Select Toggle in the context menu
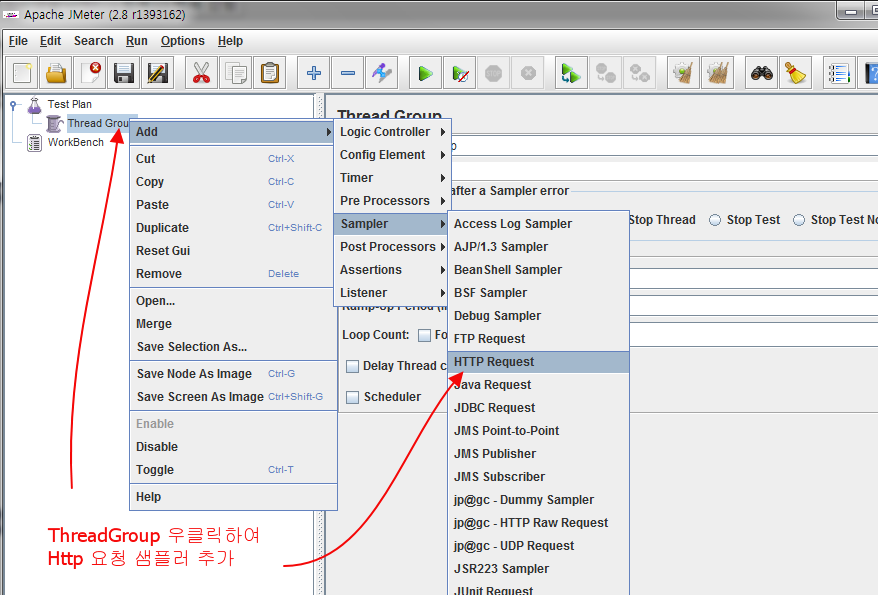Viewport: 878px width, 595px height. 232,470
